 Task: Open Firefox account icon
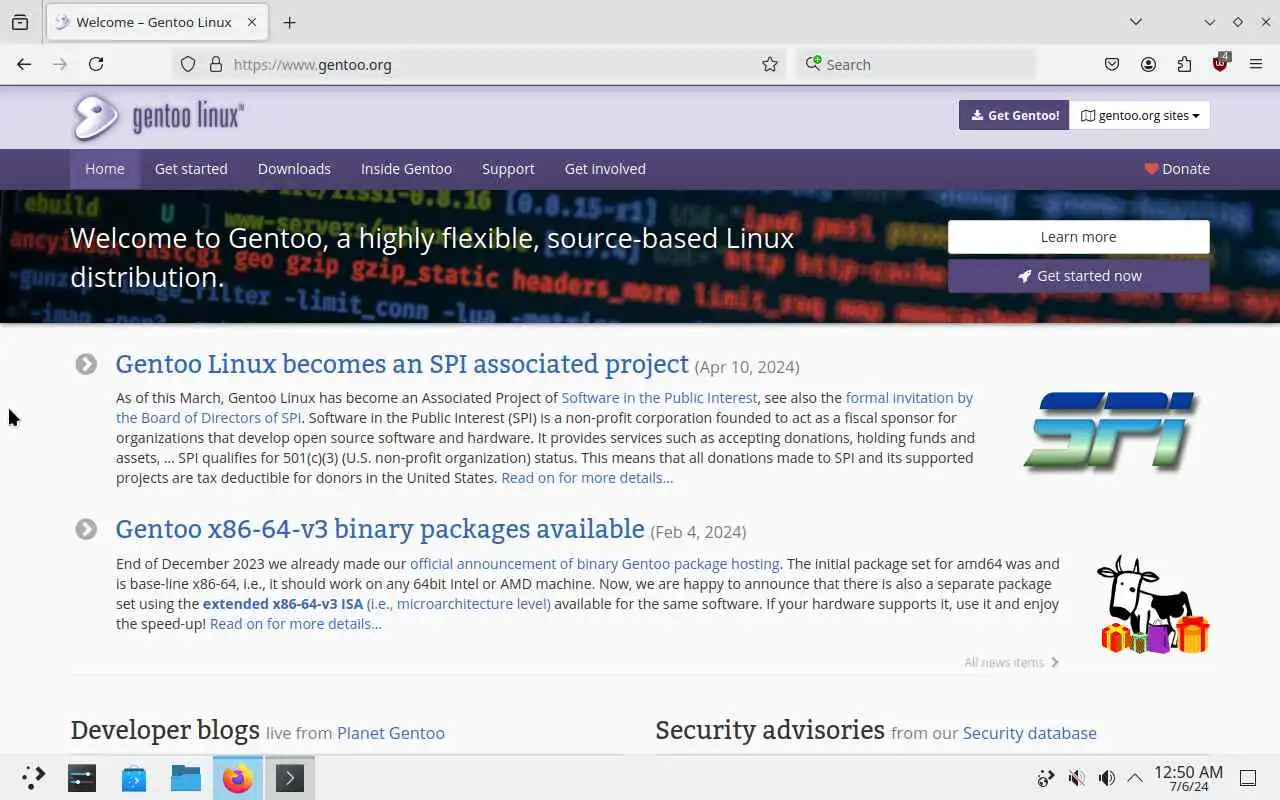coord(1148,64)
